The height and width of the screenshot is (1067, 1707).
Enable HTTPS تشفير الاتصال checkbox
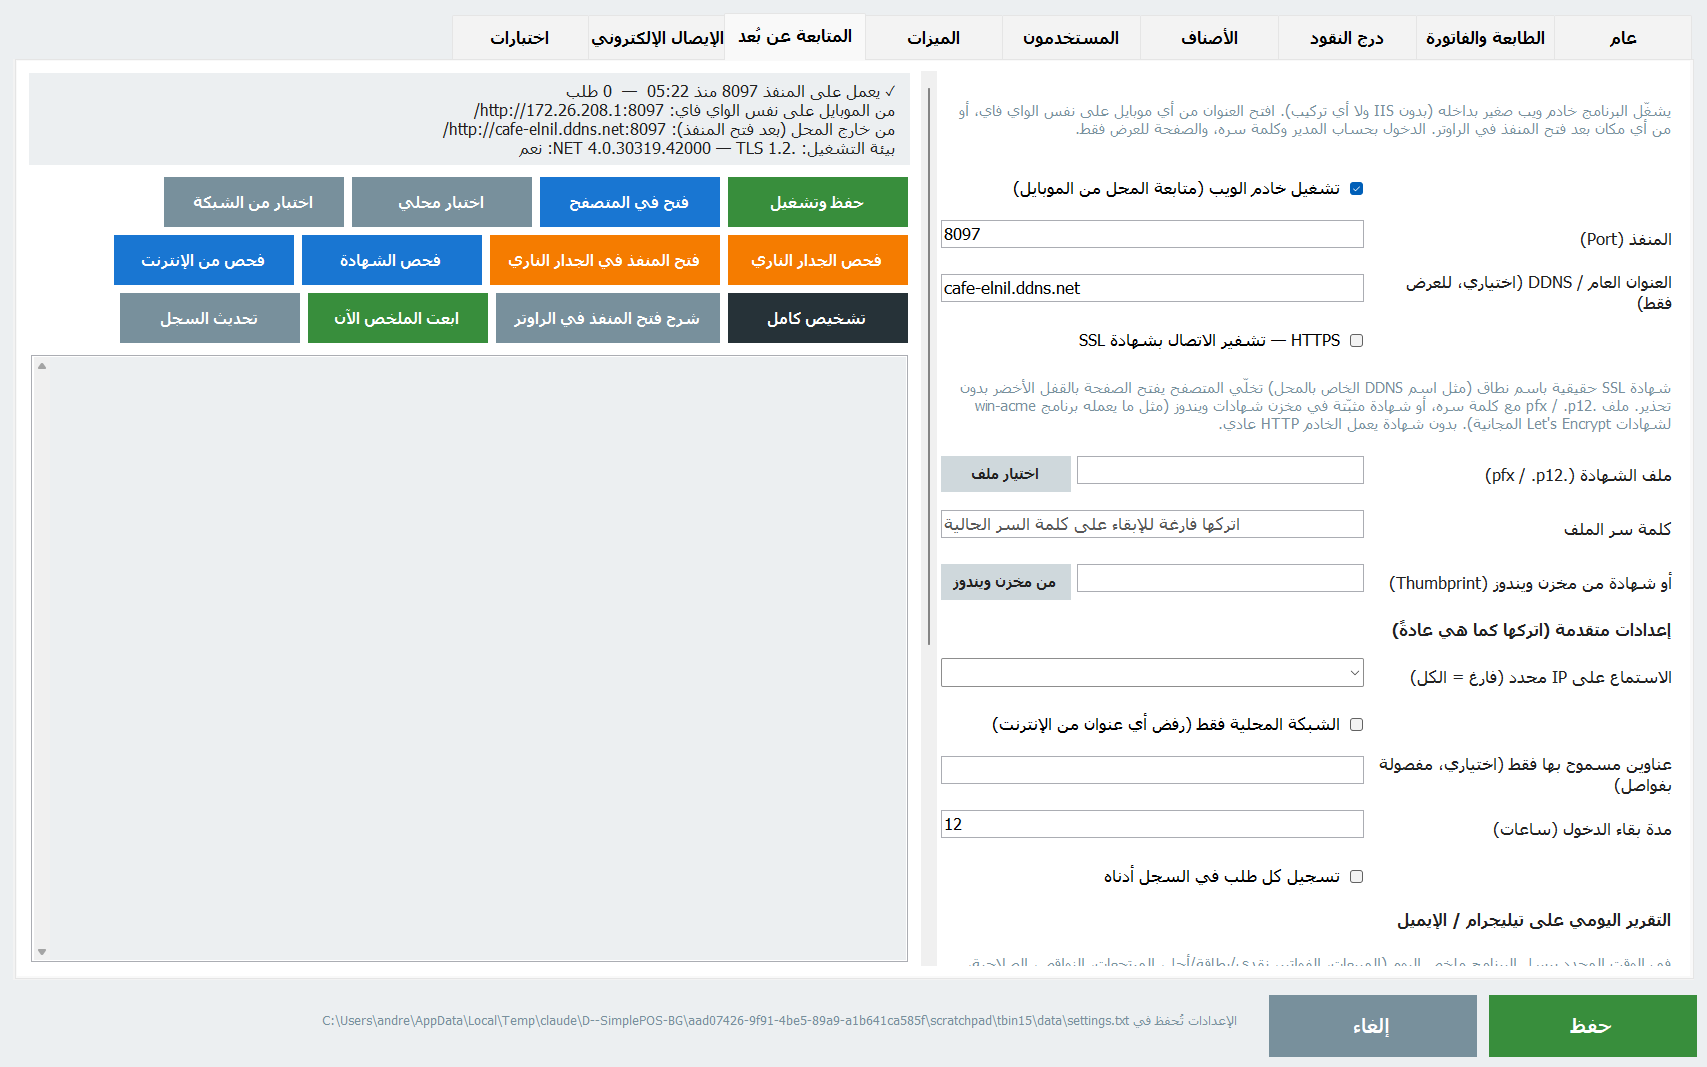click(x=1356, y=340)
